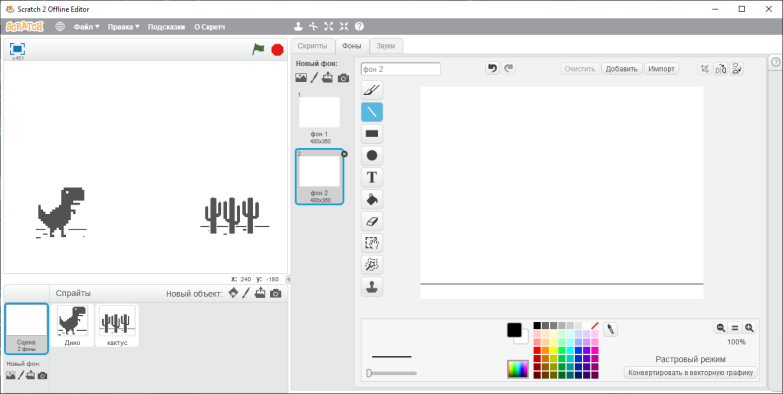The height and width of the screenshot is (394, 783).
Task: Click the green flag to start
Action: click(258, 49)
